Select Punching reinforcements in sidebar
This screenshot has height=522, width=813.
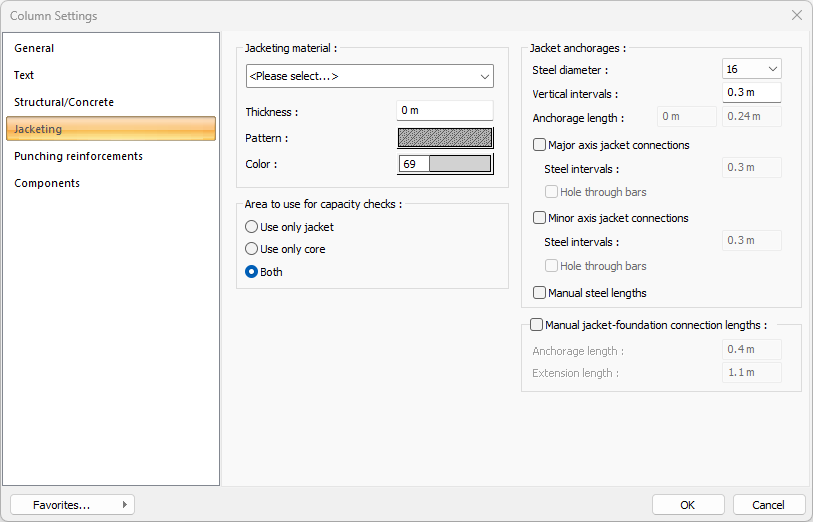click(78, 156)
